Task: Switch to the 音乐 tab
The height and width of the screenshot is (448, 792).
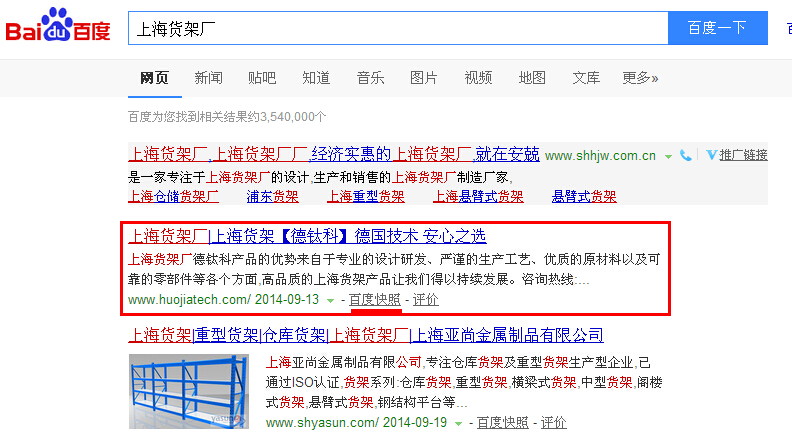Action: (370, 78)
